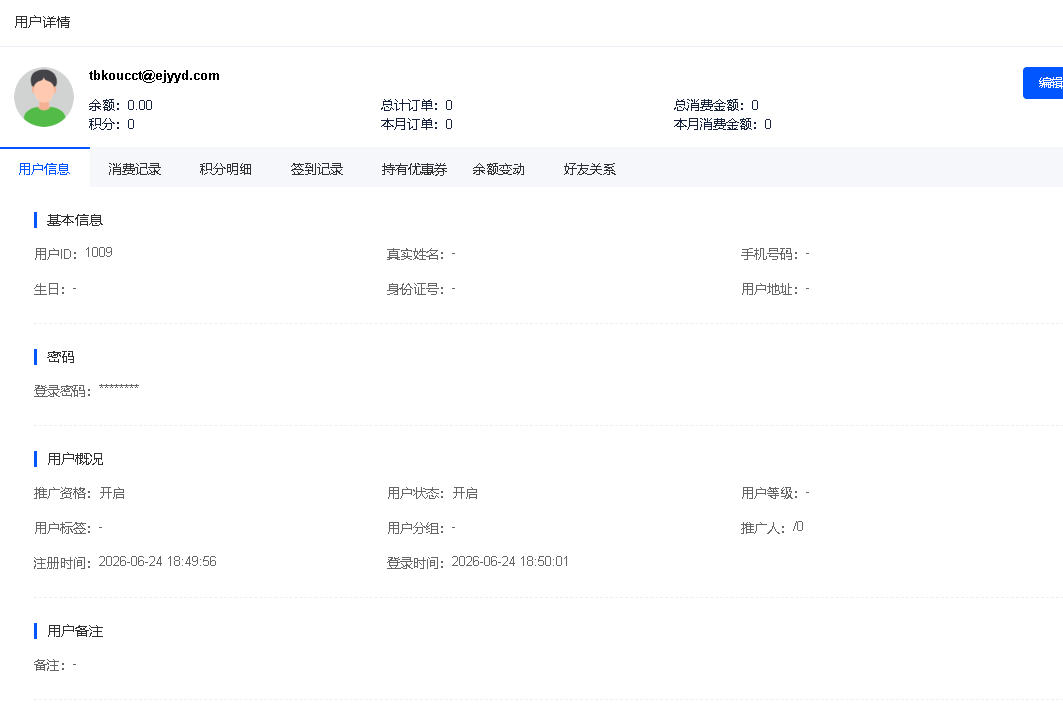Screen dimensions: 1063x710
Task: View the 持有优惠券 tab
Action: click(x=414, y=169)
